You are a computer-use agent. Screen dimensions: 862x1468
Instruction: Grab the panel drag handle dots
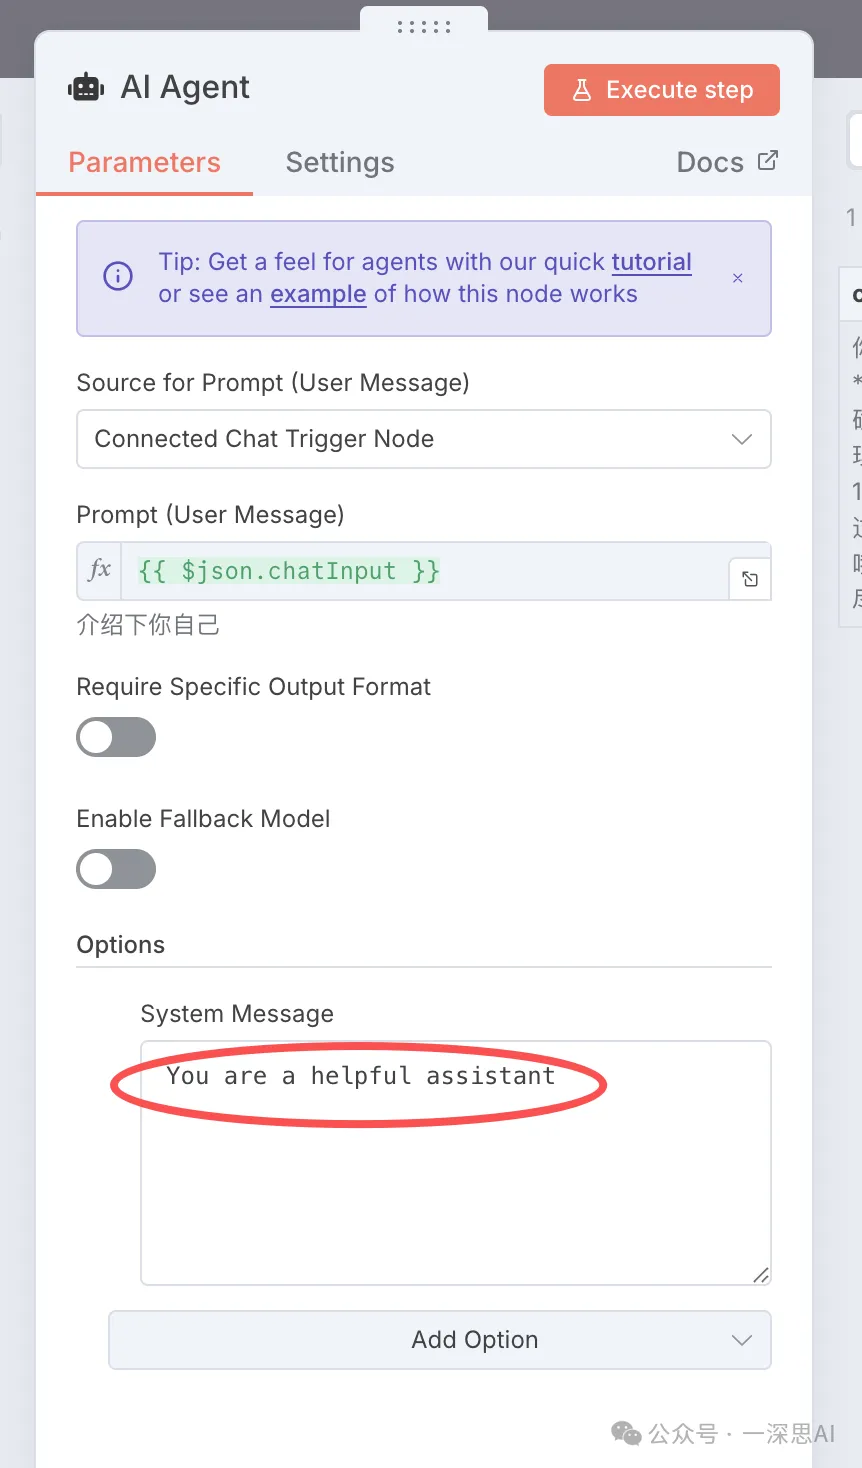pyautogui.click(x=424, y=27)
